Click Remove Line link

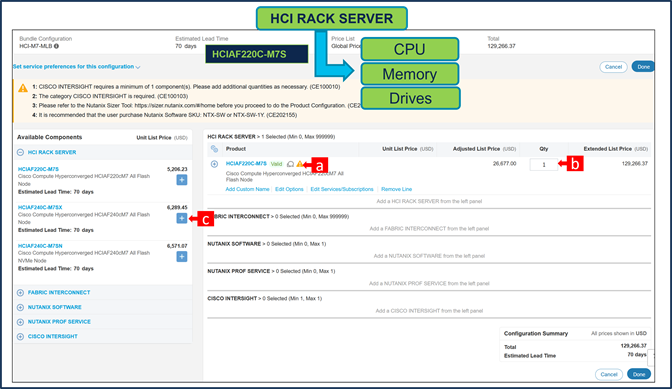point(396,189)
